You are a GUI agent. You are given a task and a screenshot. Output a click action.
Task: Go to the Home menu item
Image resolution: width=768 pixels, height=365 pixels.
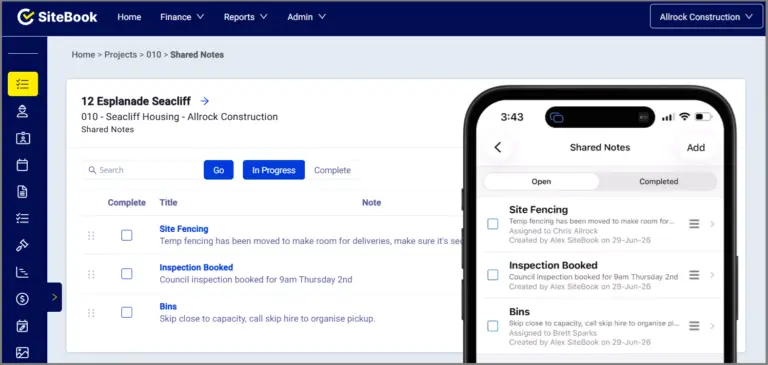[129, 17]
